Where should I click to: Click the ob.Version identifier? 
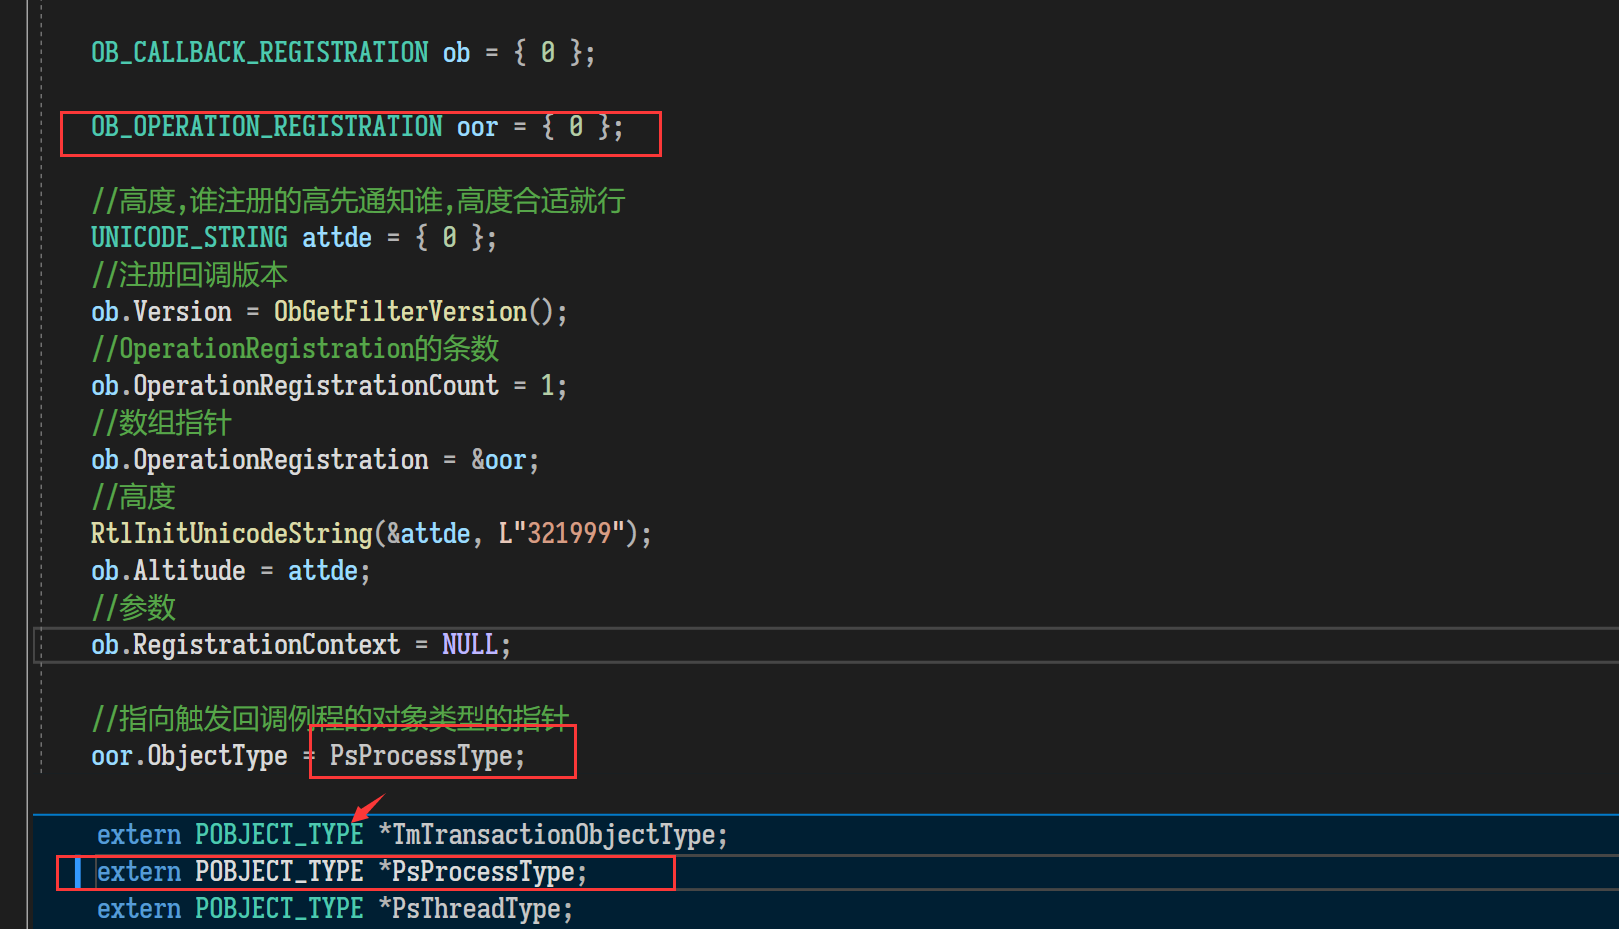161,311
